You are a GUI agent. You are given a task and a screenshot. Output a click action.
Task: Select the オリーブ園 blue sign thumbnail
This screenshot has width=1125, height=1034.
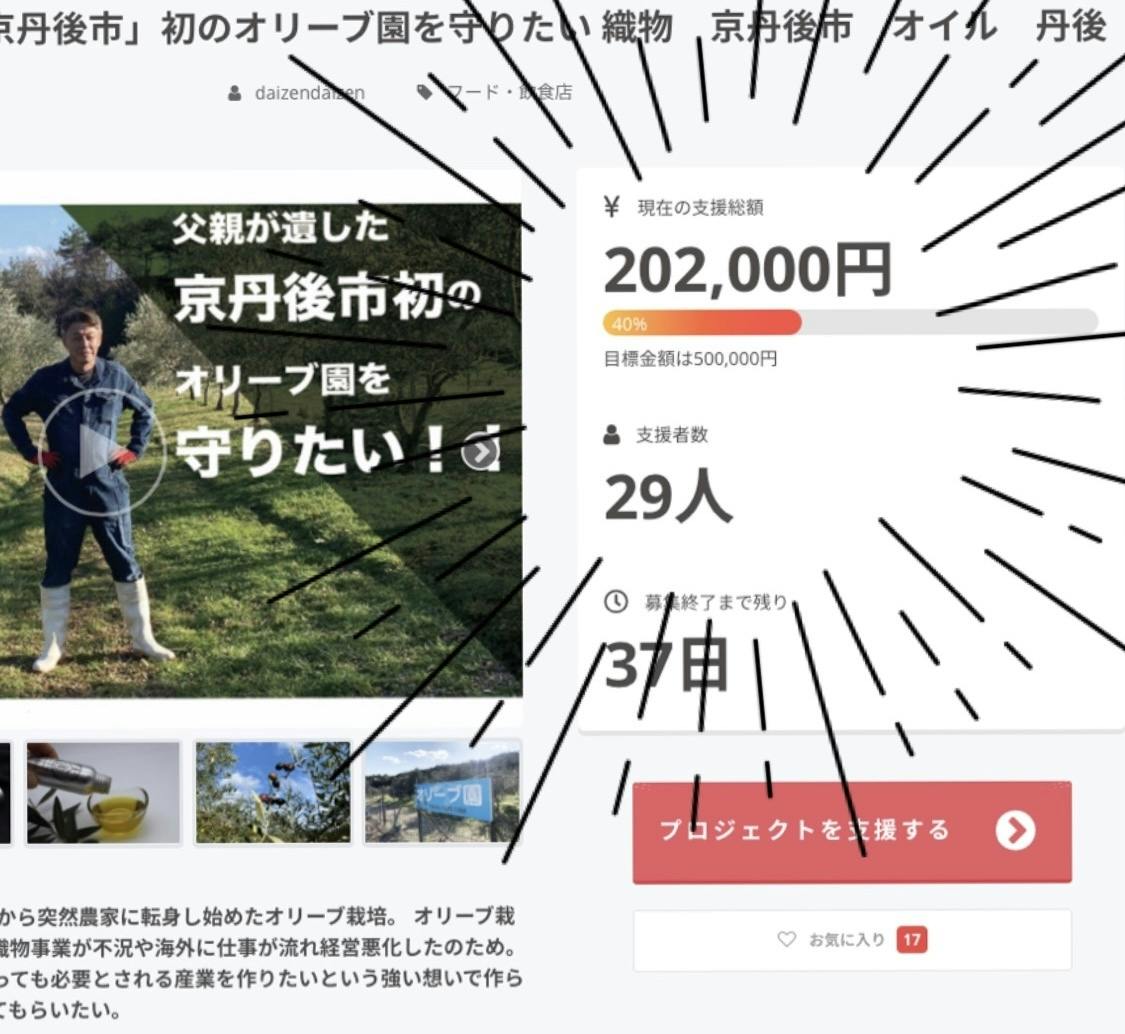click(x=443, y=793)
